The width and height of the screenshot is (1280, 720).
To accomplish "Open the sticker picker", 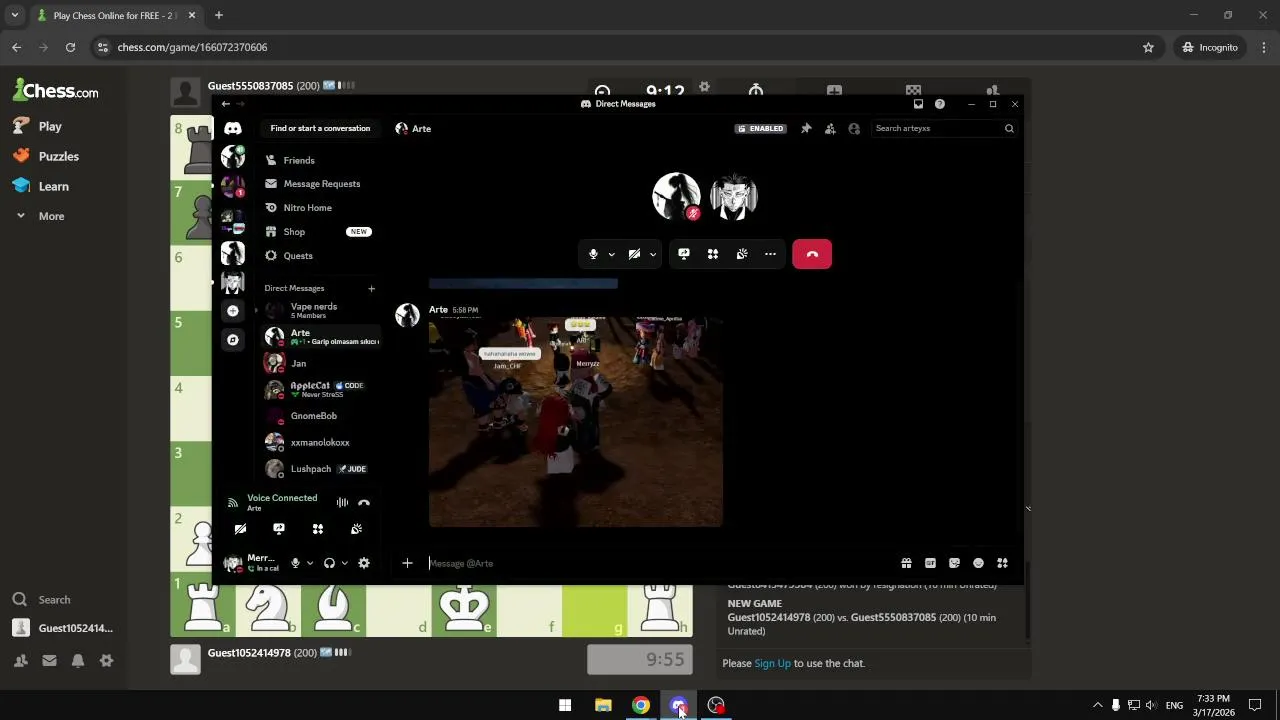I will click(x=954, y=563).
